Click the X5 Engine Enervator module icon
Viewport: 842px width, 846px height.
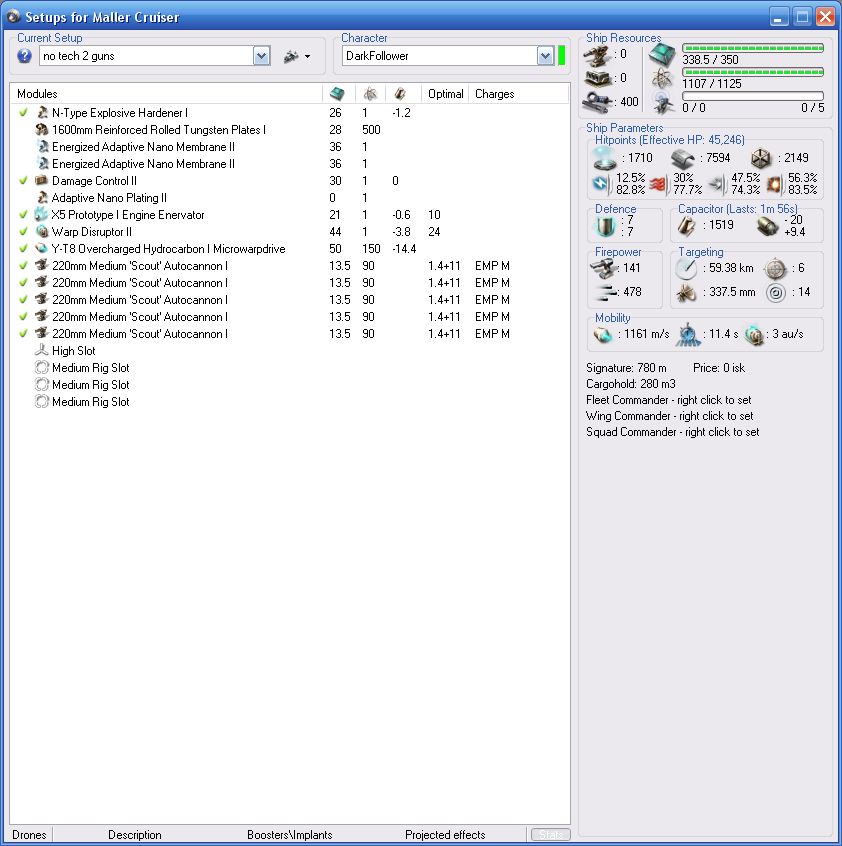click(42, 215)
